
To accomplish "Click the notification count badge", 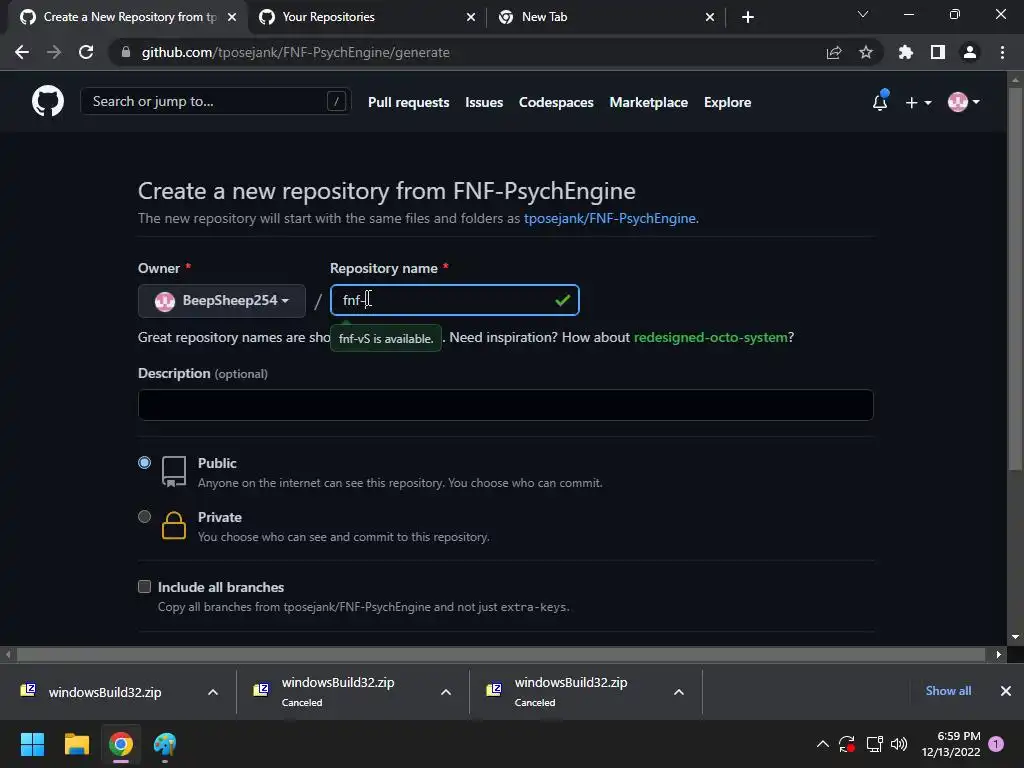I will 996,744.
